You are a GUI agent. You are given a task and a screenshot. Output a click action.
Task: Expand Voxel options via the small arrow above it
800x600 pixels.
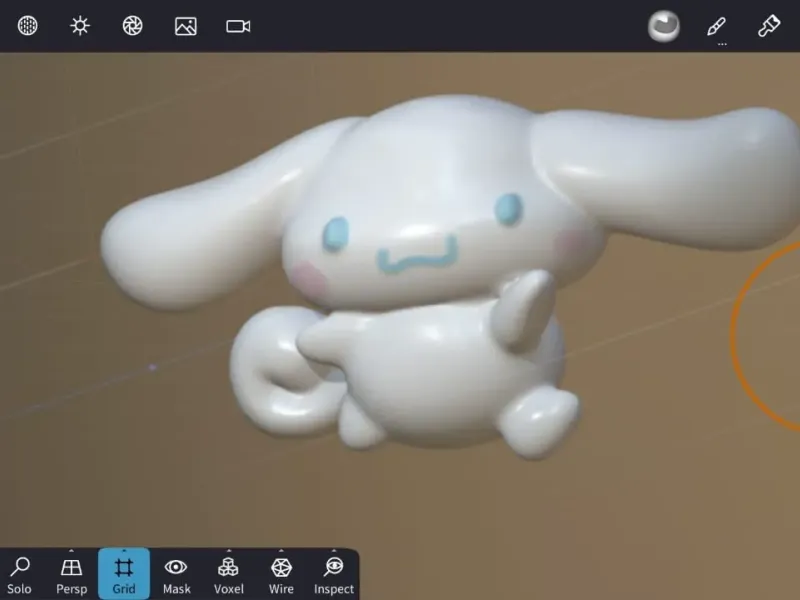point(229,551)
